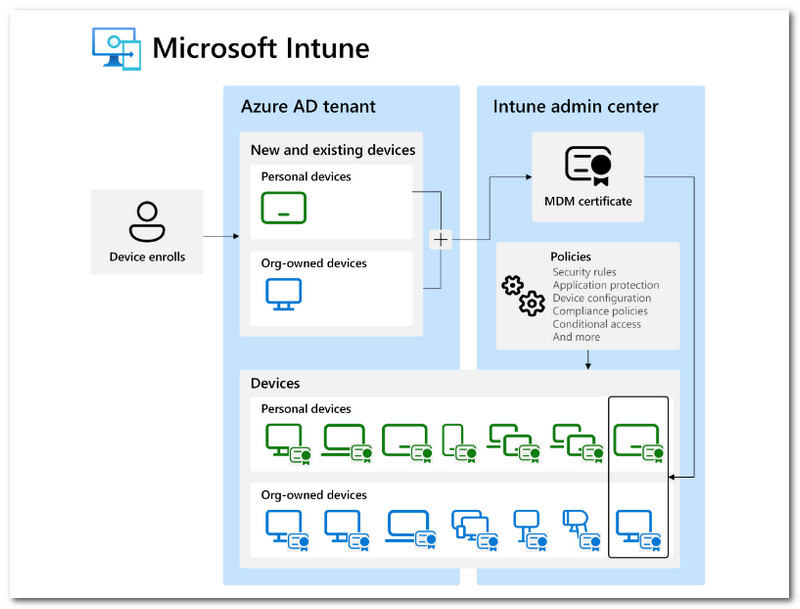Click the Device configuration policy text
Screen dimensions: 800x609
click(x=602, y=298)
